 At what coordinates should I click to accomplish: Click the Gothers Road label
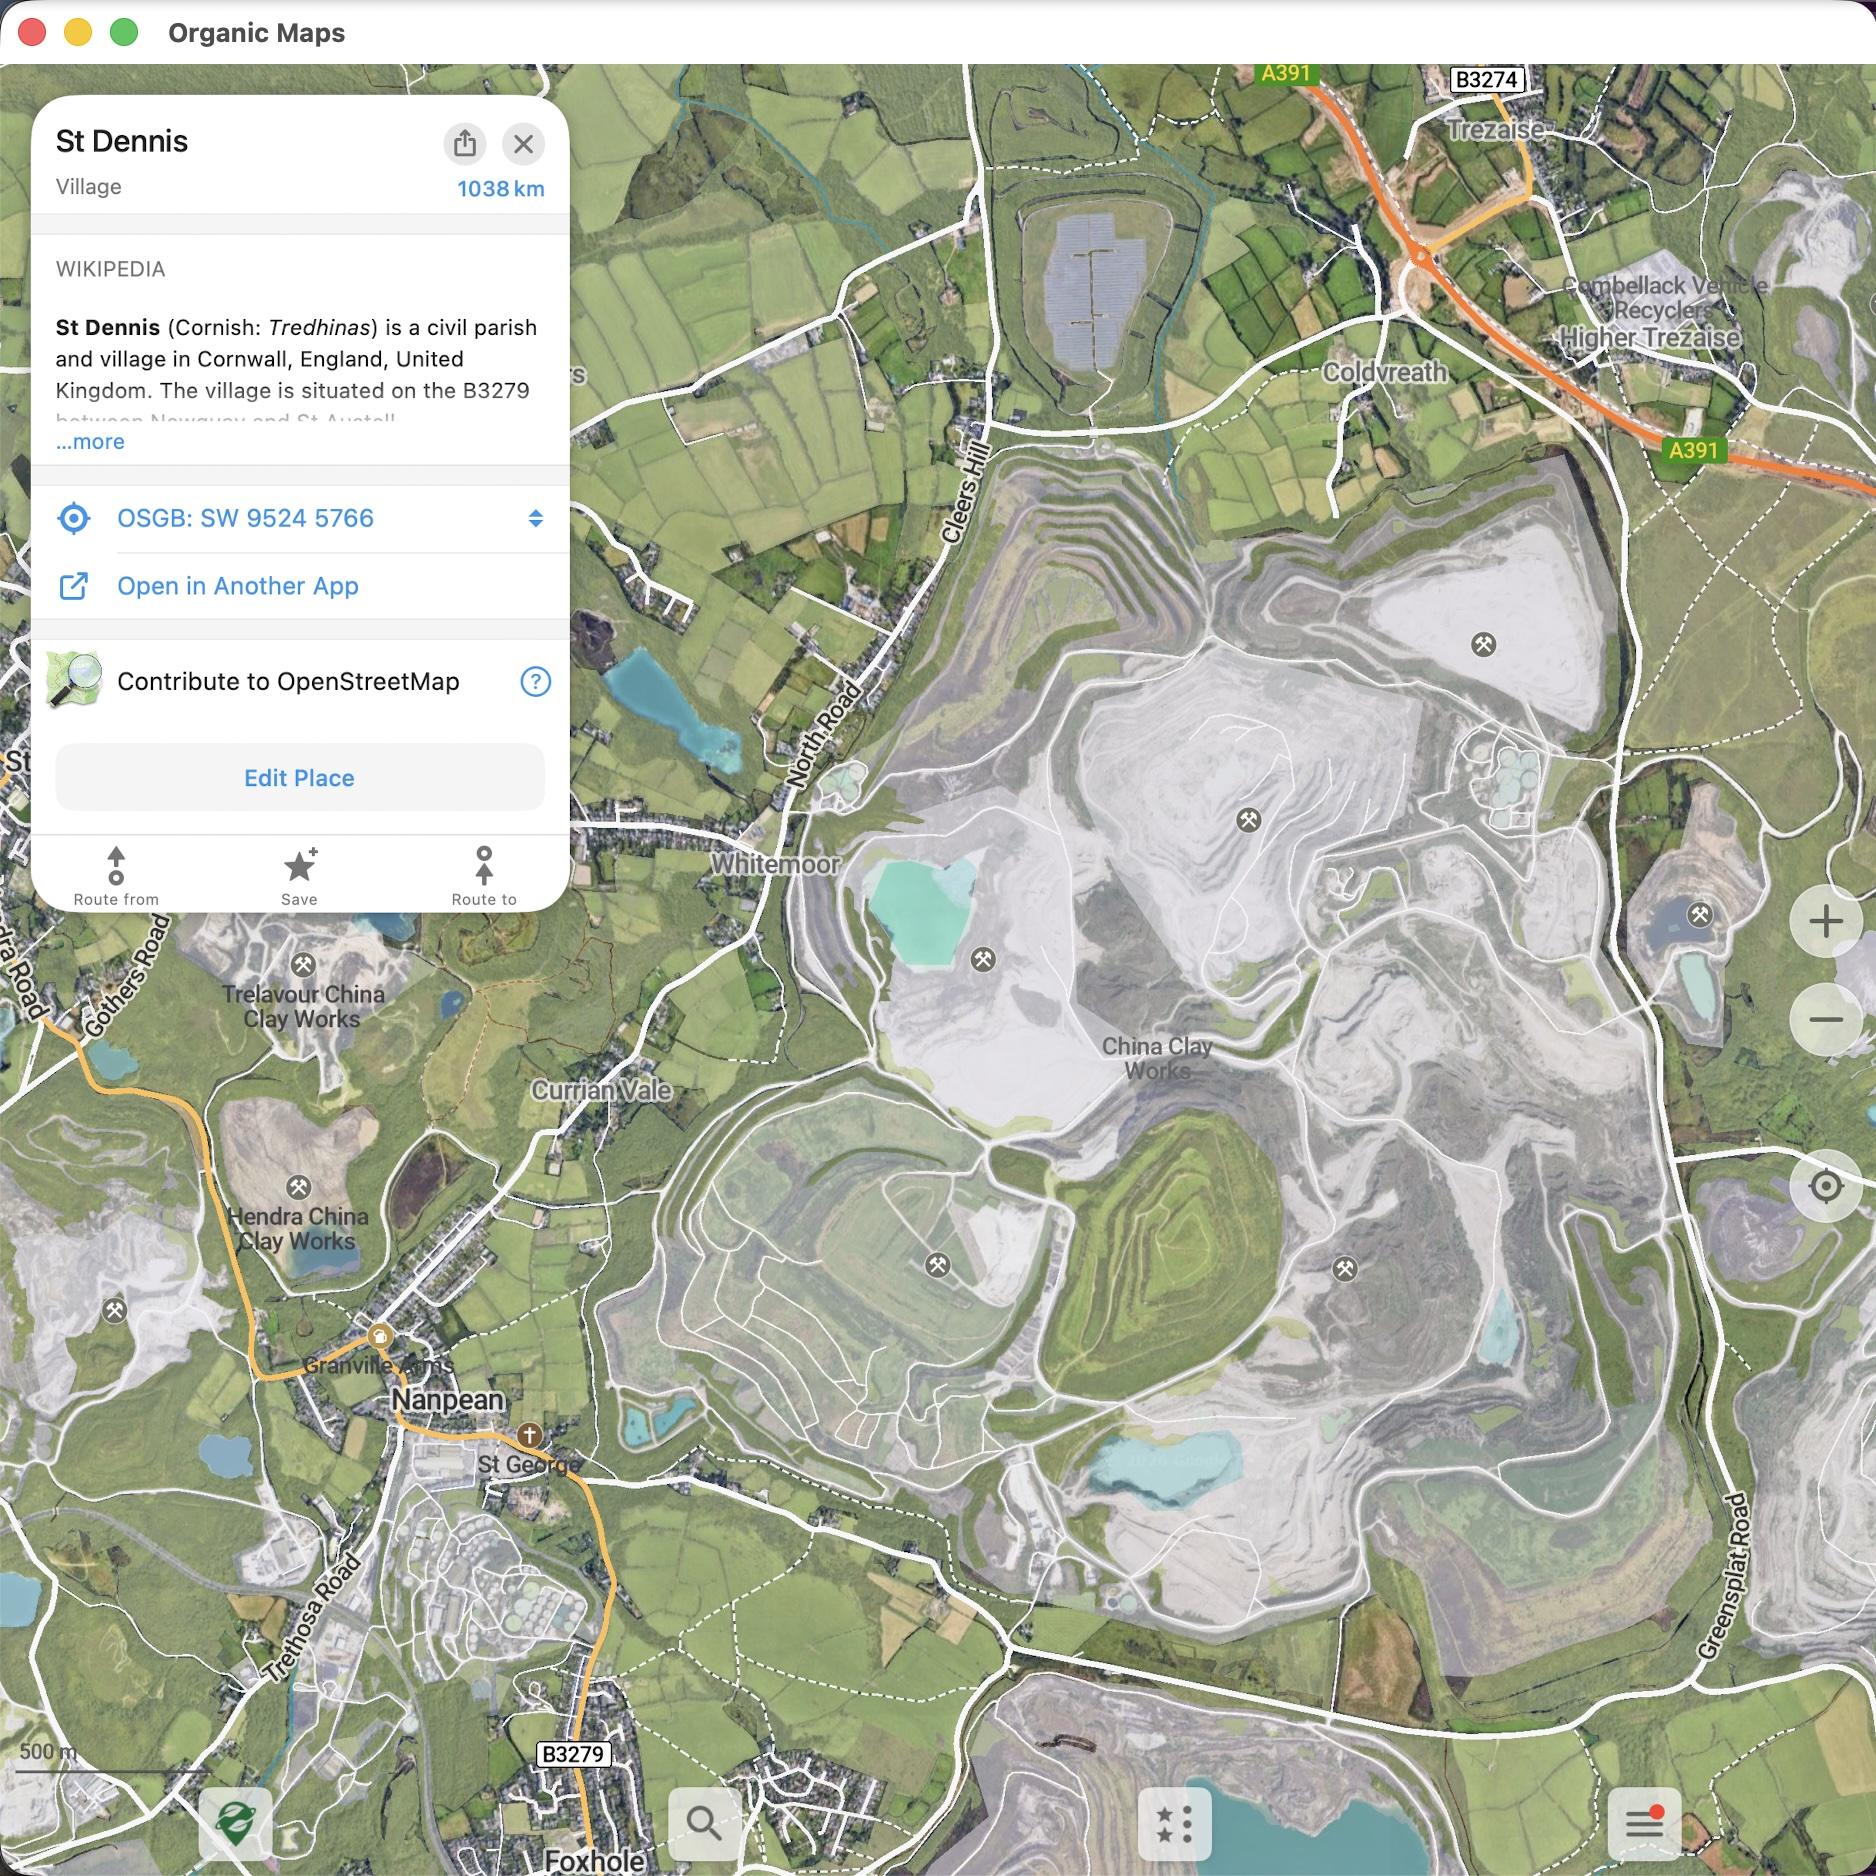click(126, 976)
